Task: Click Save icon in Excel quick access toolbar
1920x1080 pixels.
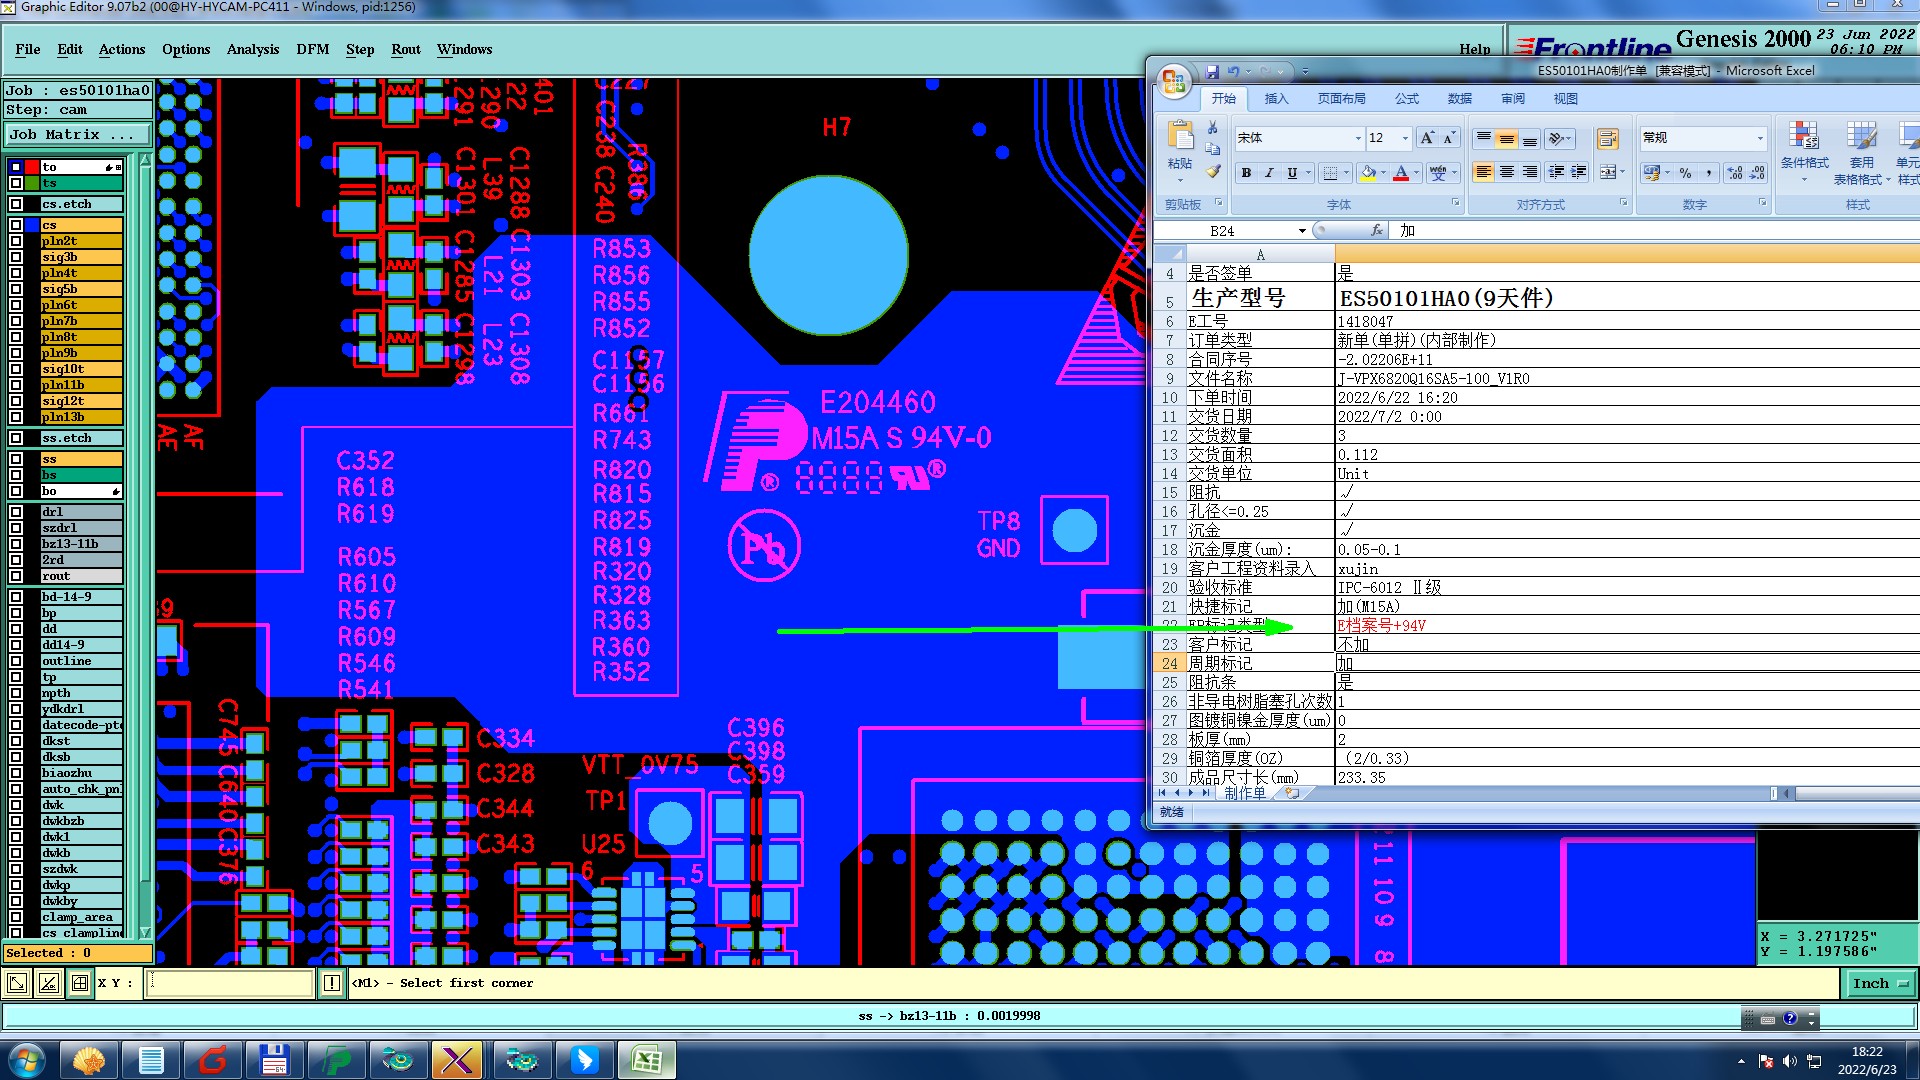Action: point(1212,71)
